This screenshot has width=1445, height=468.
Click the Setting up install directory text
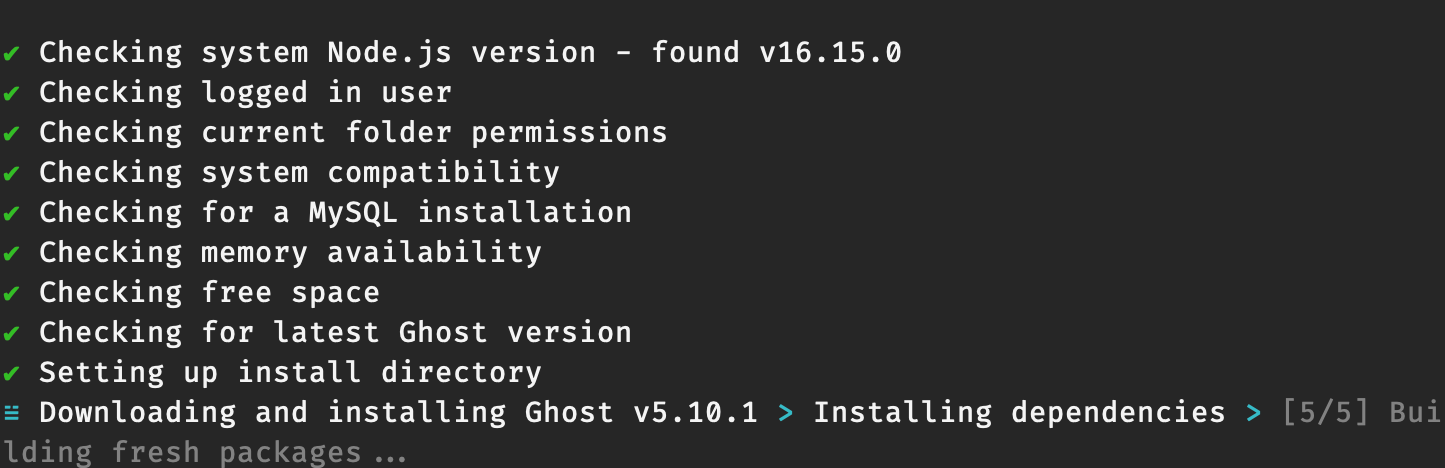(290, 372)
